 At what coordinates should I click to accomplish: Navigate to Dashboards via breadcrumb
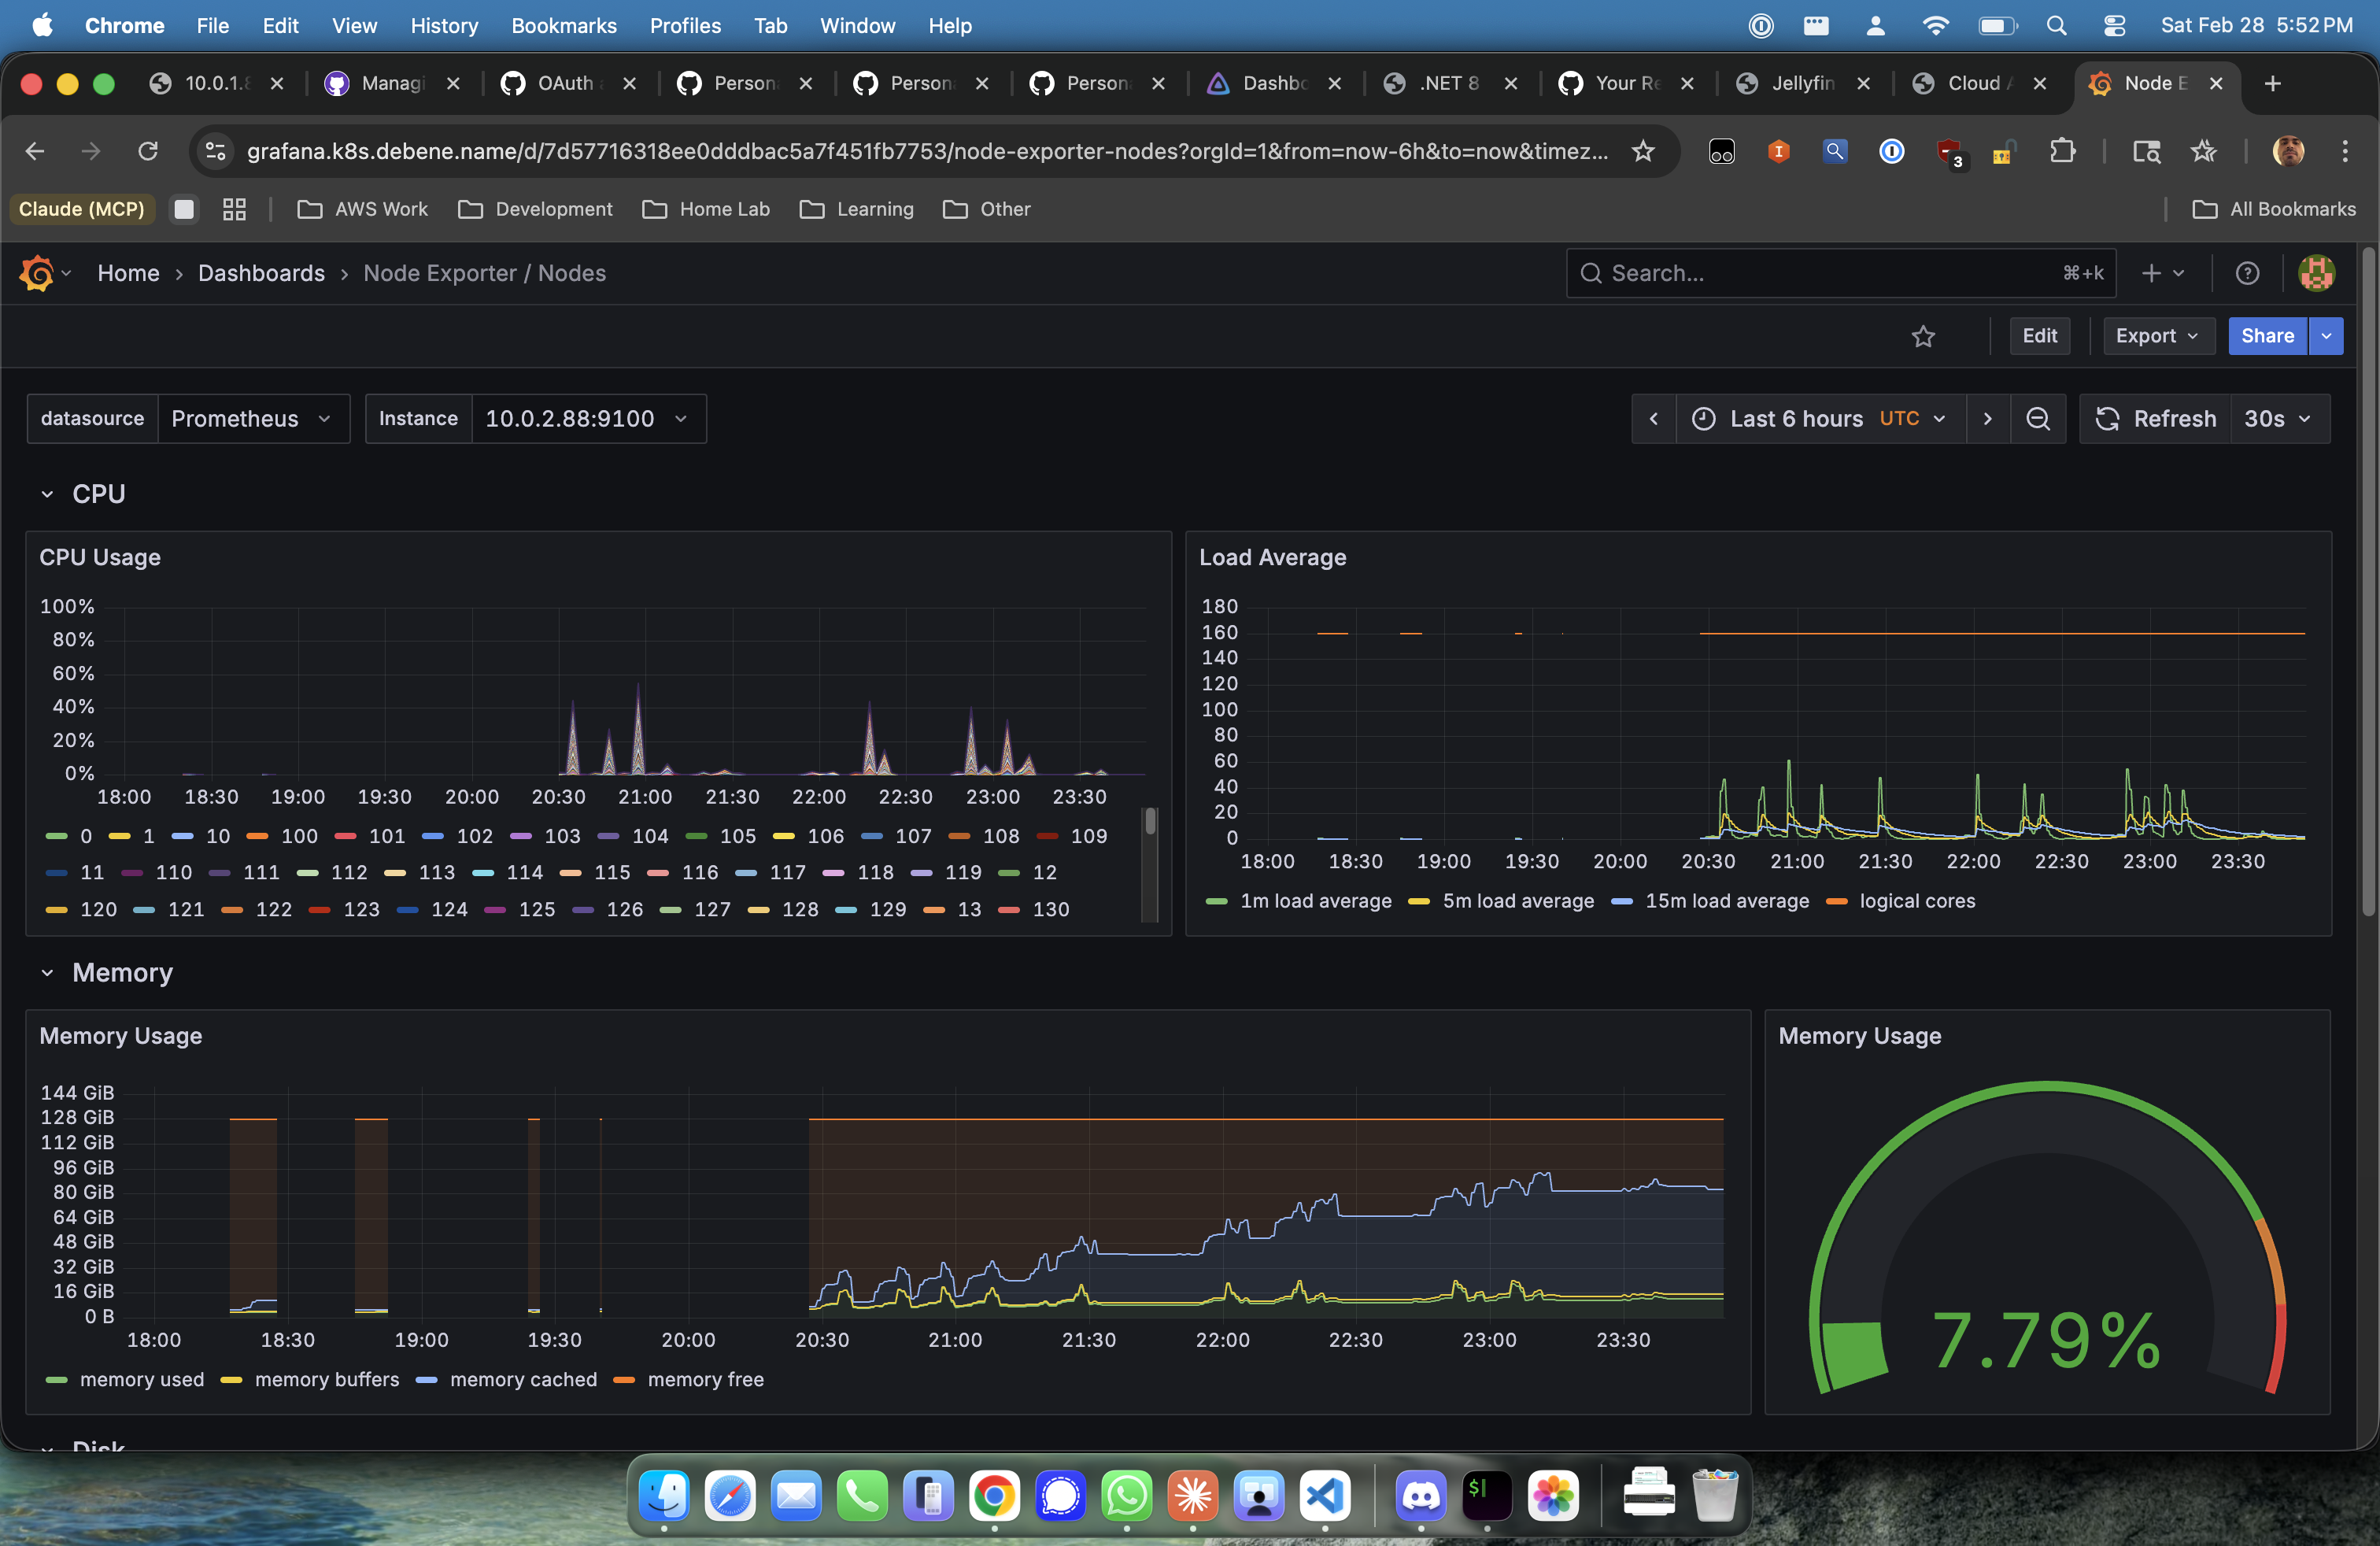261,273
